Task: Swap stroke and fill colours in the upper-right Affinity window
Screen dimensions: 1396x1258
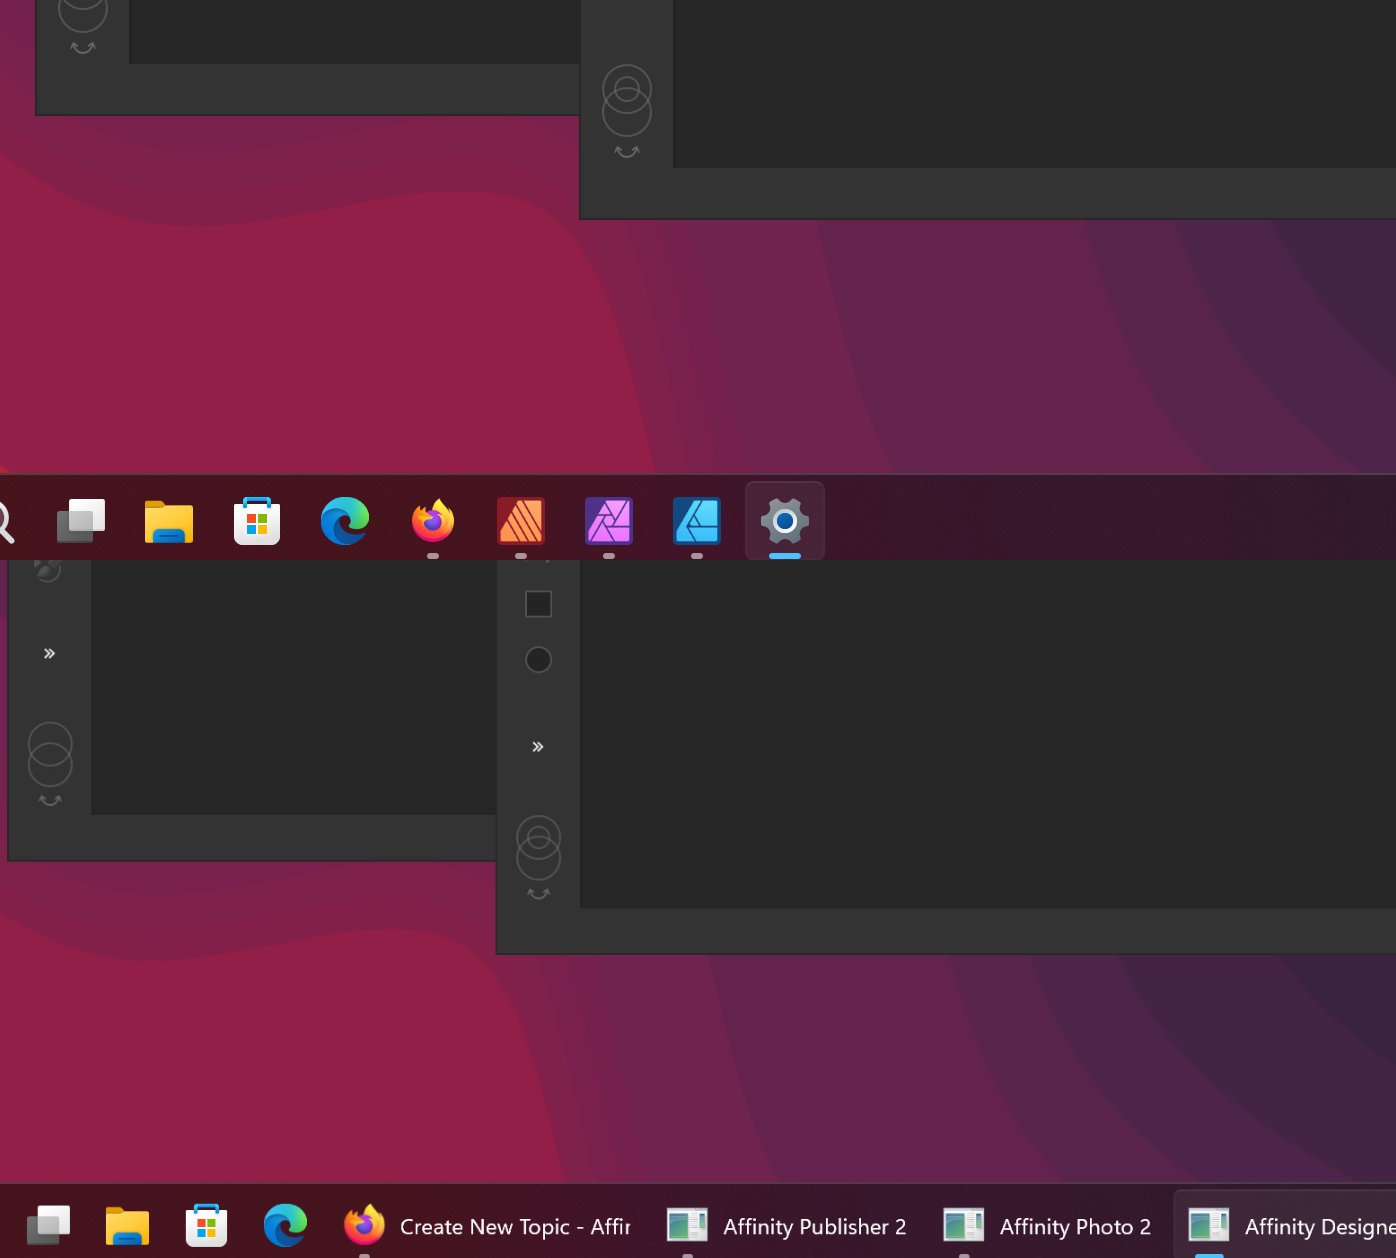Action: click(x=627, y=152)
